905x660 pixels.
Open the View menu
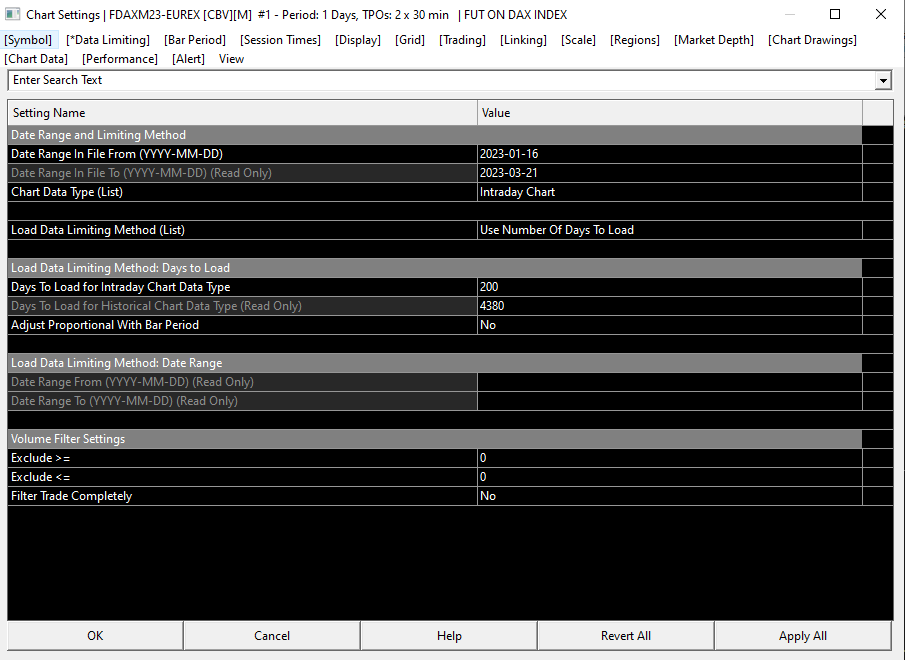[231, 59]
